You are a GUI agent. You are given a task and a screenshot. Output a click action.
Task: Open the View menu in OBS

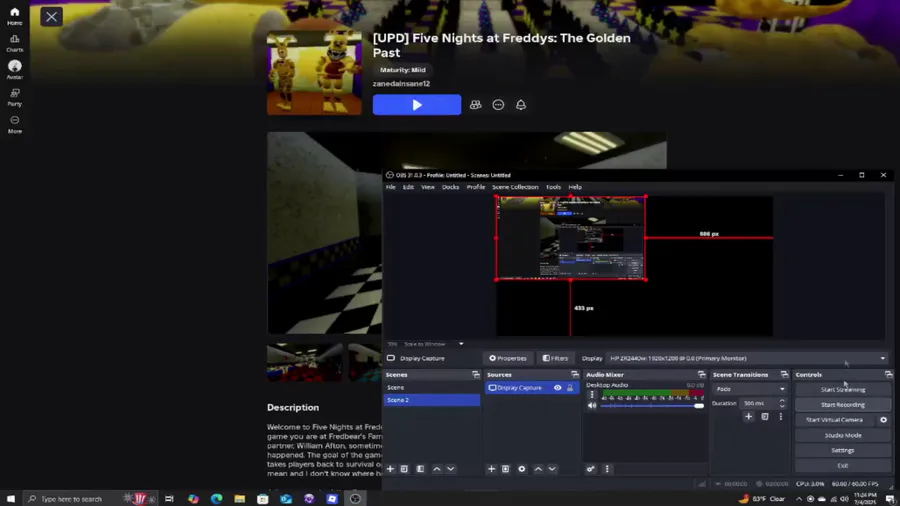[x=428, y=187]
